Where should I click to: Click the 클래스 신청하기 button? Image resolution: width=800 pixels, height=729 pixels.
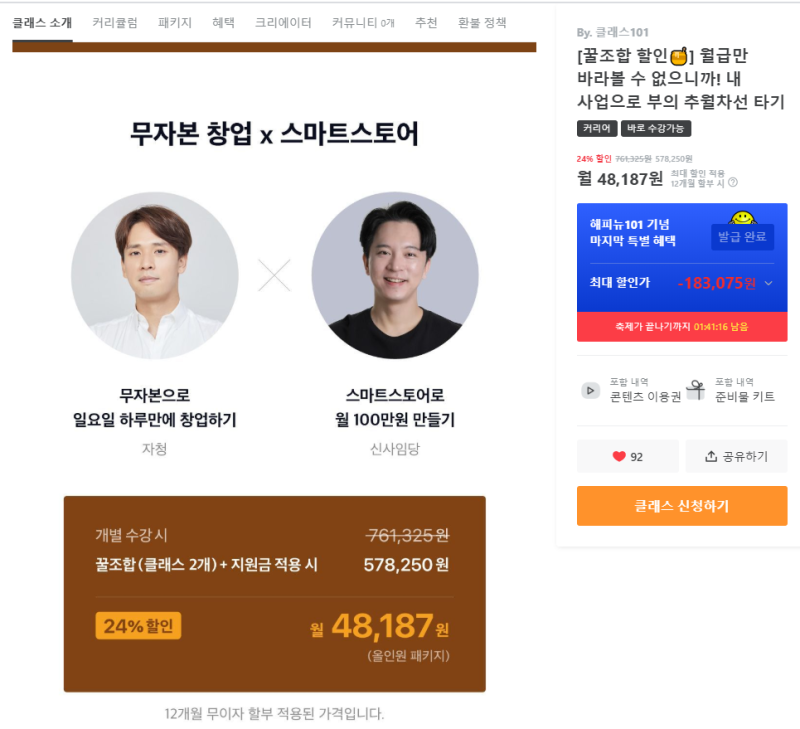tap(682, 506)
